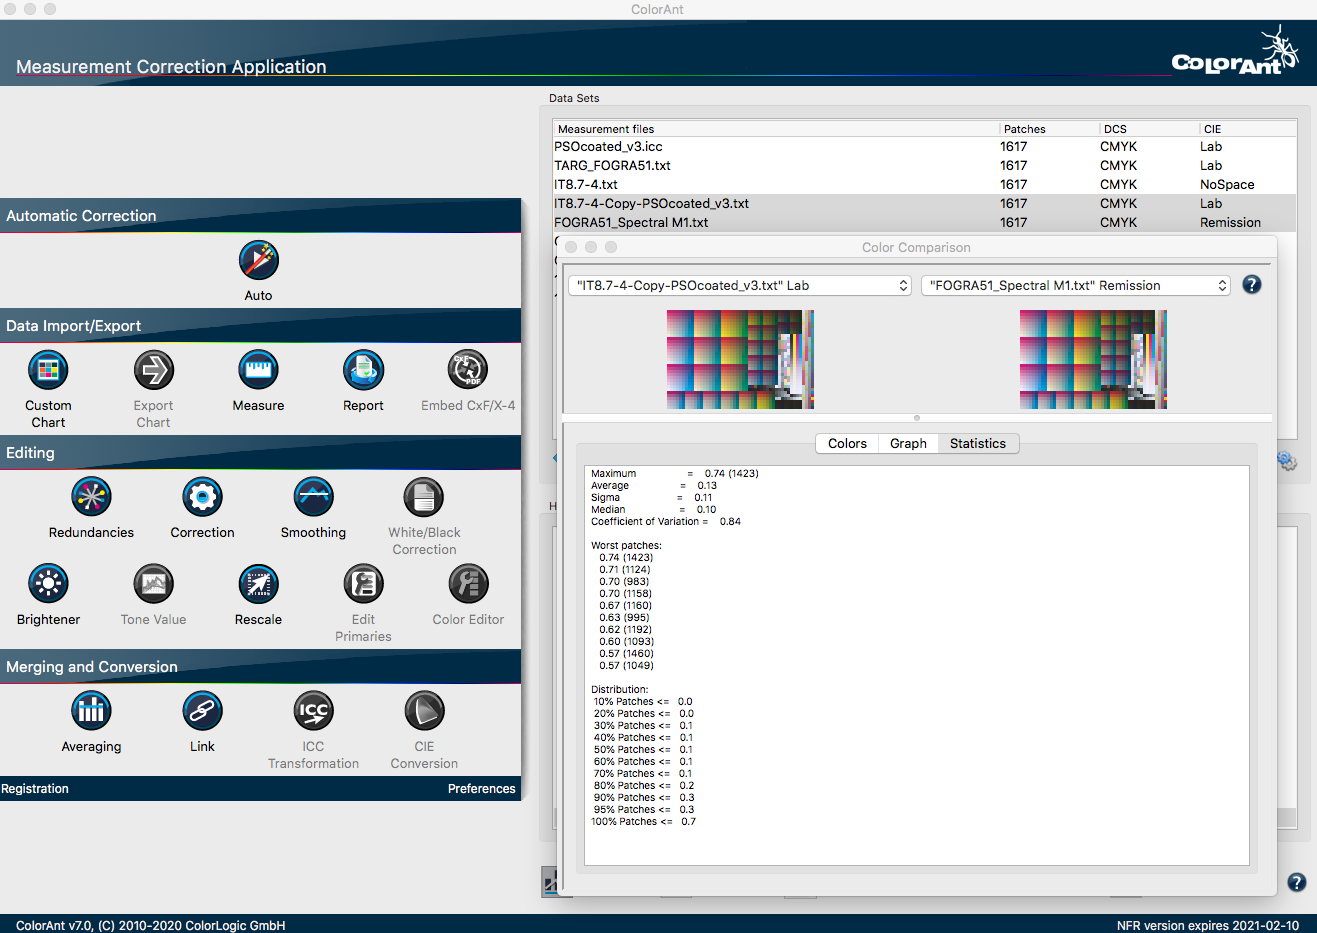The height and width of the screenshot is (933, 1317).
Task: Open the Color Editor tool
Action: [468, 584]
